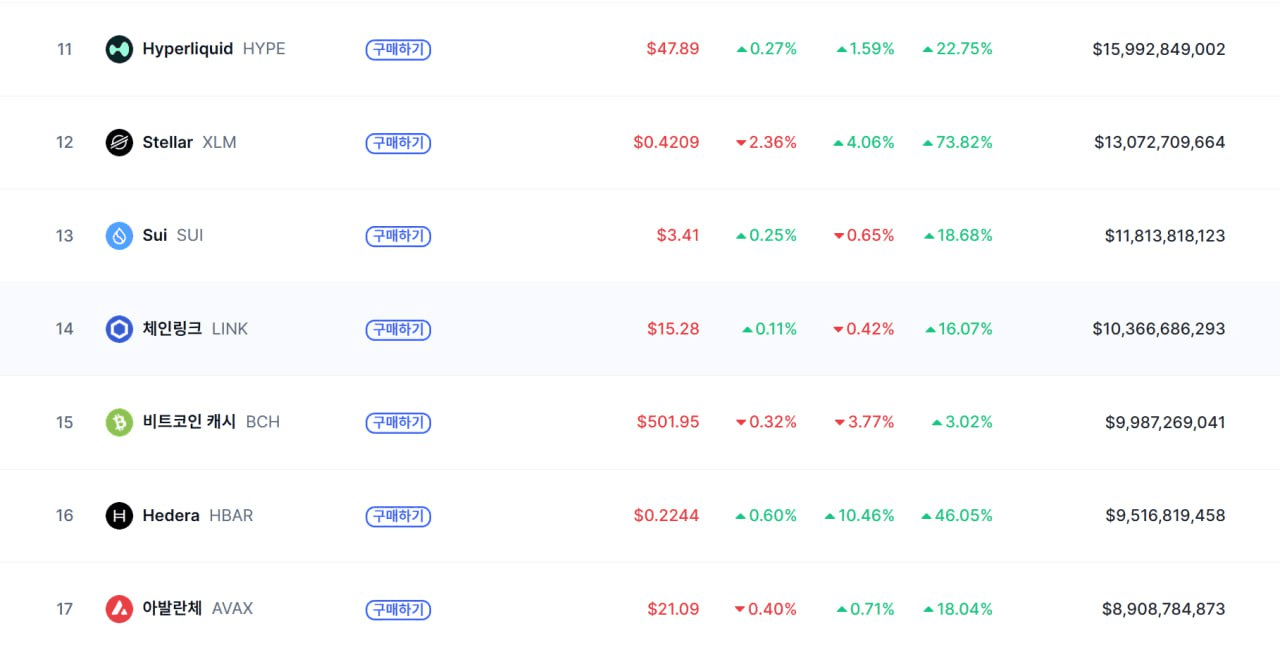Screen dimensions: 1280x645
Task: Open the 체인링크 LINK name link
Action: pos(195,329)
